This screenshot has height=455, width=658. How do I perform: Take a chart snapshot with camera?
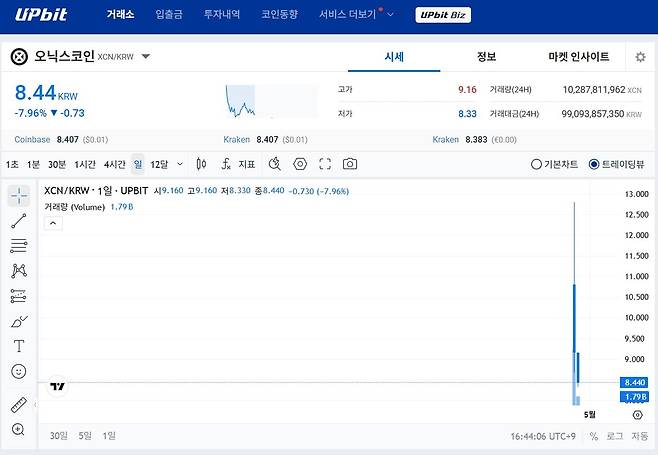point(350,164)
